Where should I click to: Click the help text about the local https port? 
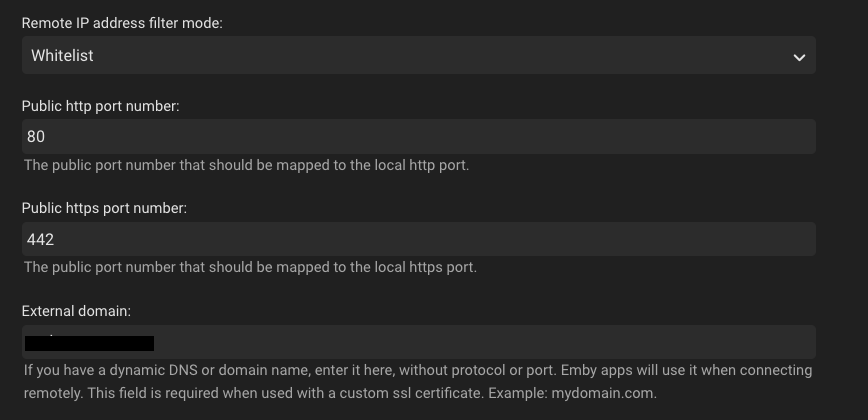pyautogui.click(x=250, y=267)
